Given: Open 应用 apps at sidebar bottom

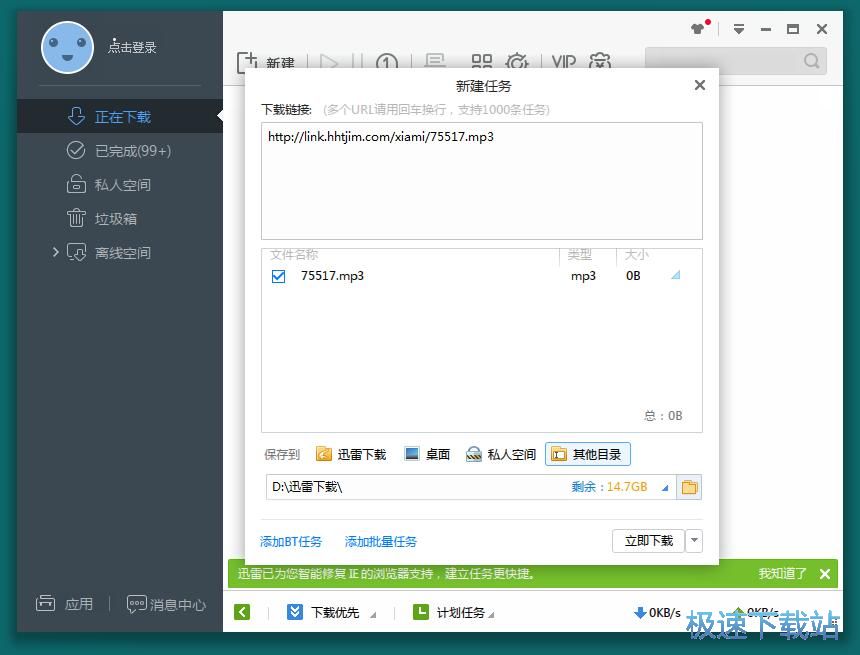Looking at the screenshot, I should click(65, 603).
